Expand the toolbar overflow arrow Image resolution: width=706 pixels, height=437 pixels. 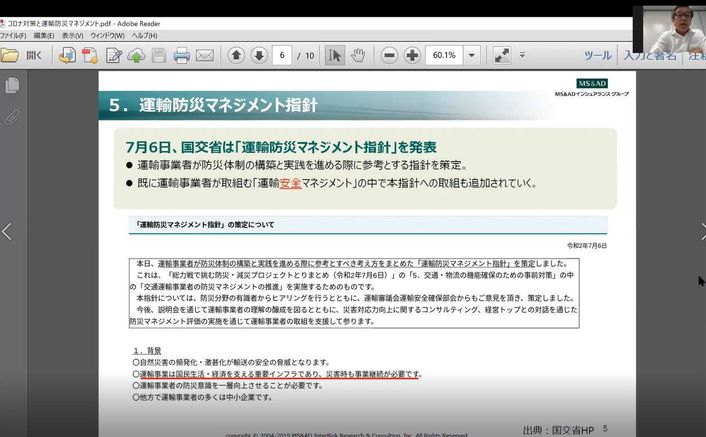522,55
